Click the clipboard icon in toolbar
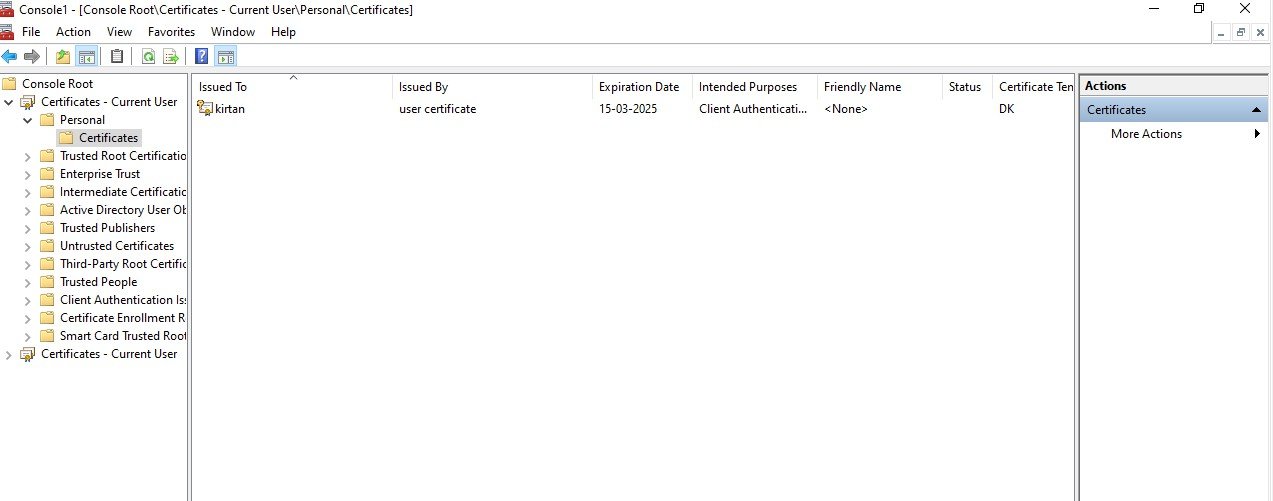The height and width of the screenshot is (501, 1273). click(117, 57)
